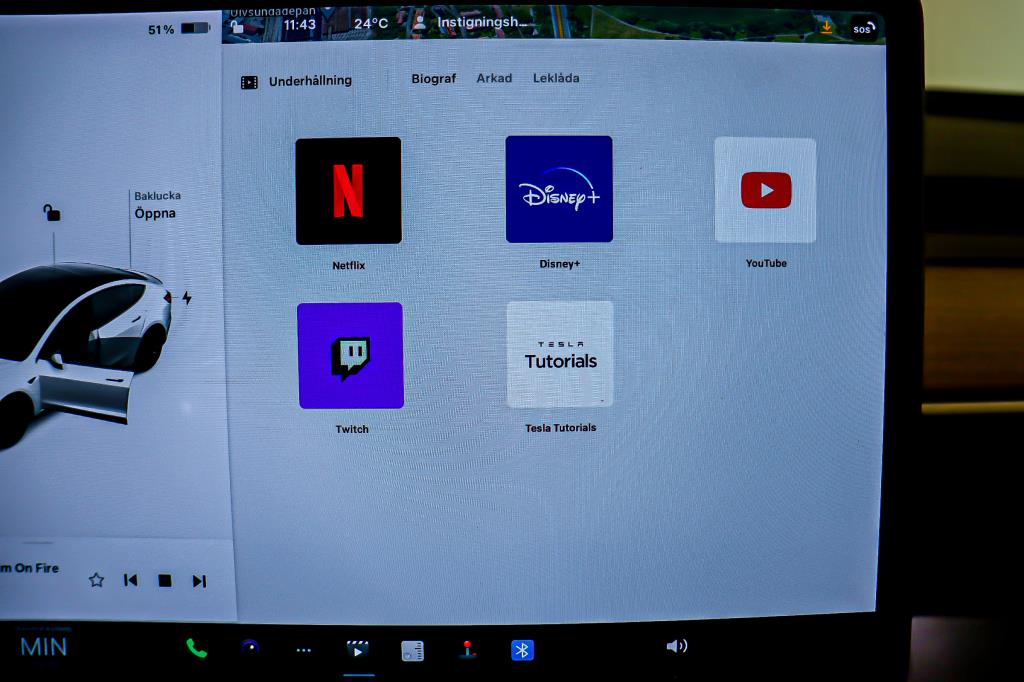
Task: Open the phone app in dock
Action: (197, 648)
